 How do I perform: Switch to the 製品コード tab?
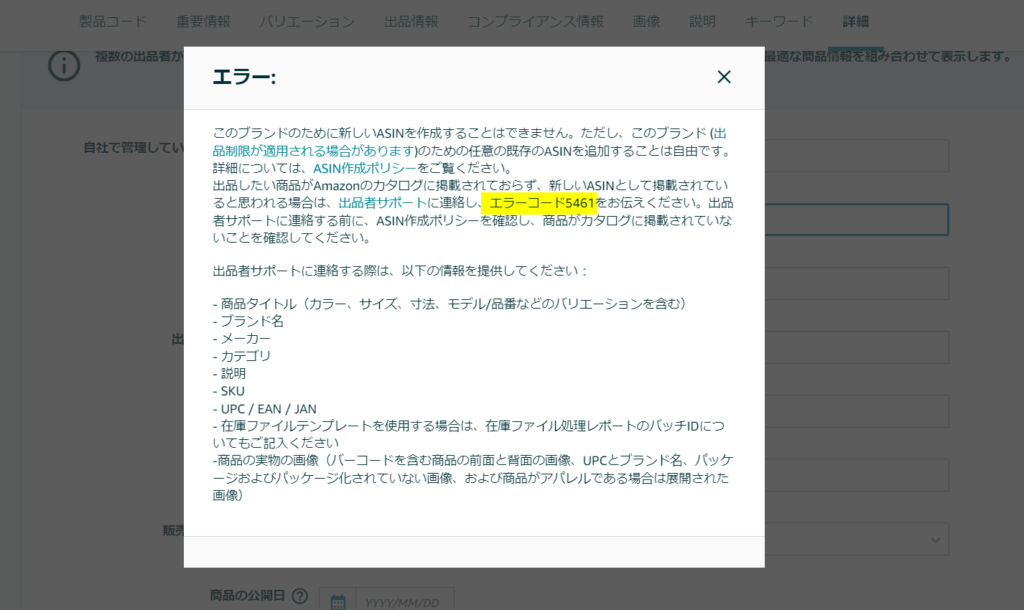[x=116, y=20]
